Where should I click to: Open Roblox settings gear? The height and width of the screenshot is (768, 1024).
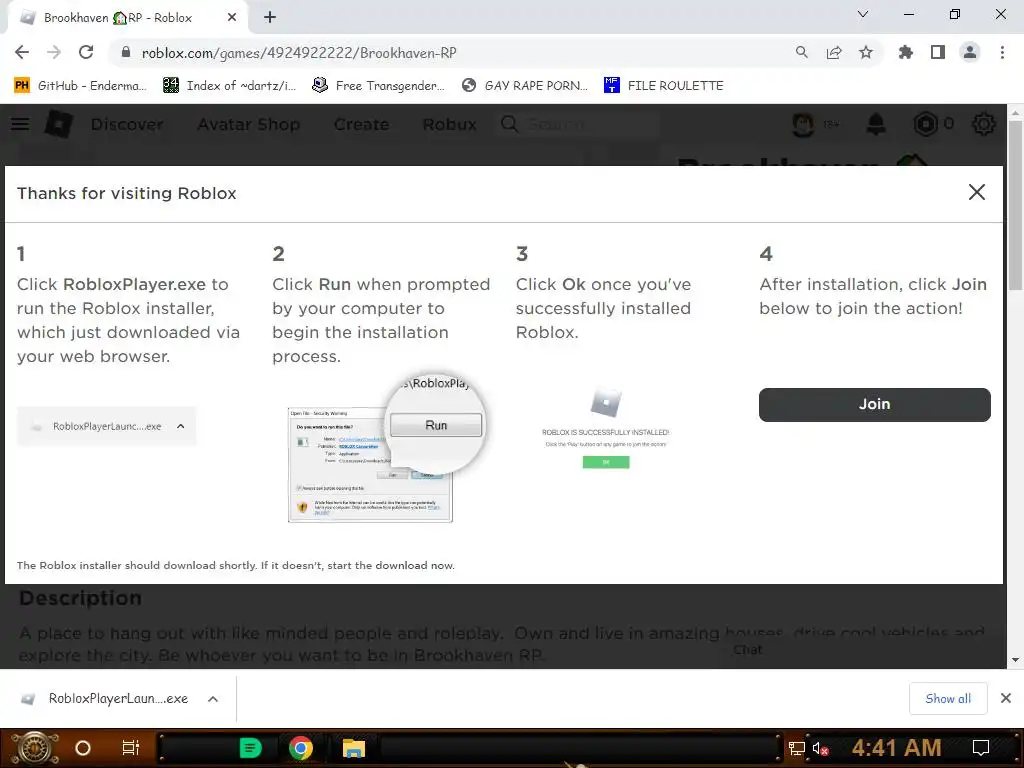coord(984,124)
